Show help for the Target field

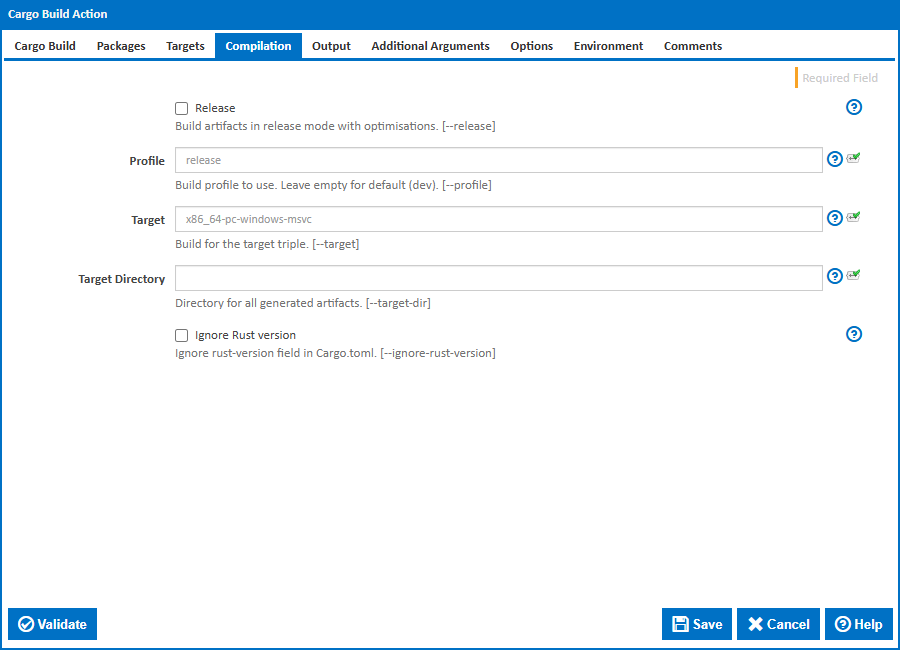click(x=835, y=219)
